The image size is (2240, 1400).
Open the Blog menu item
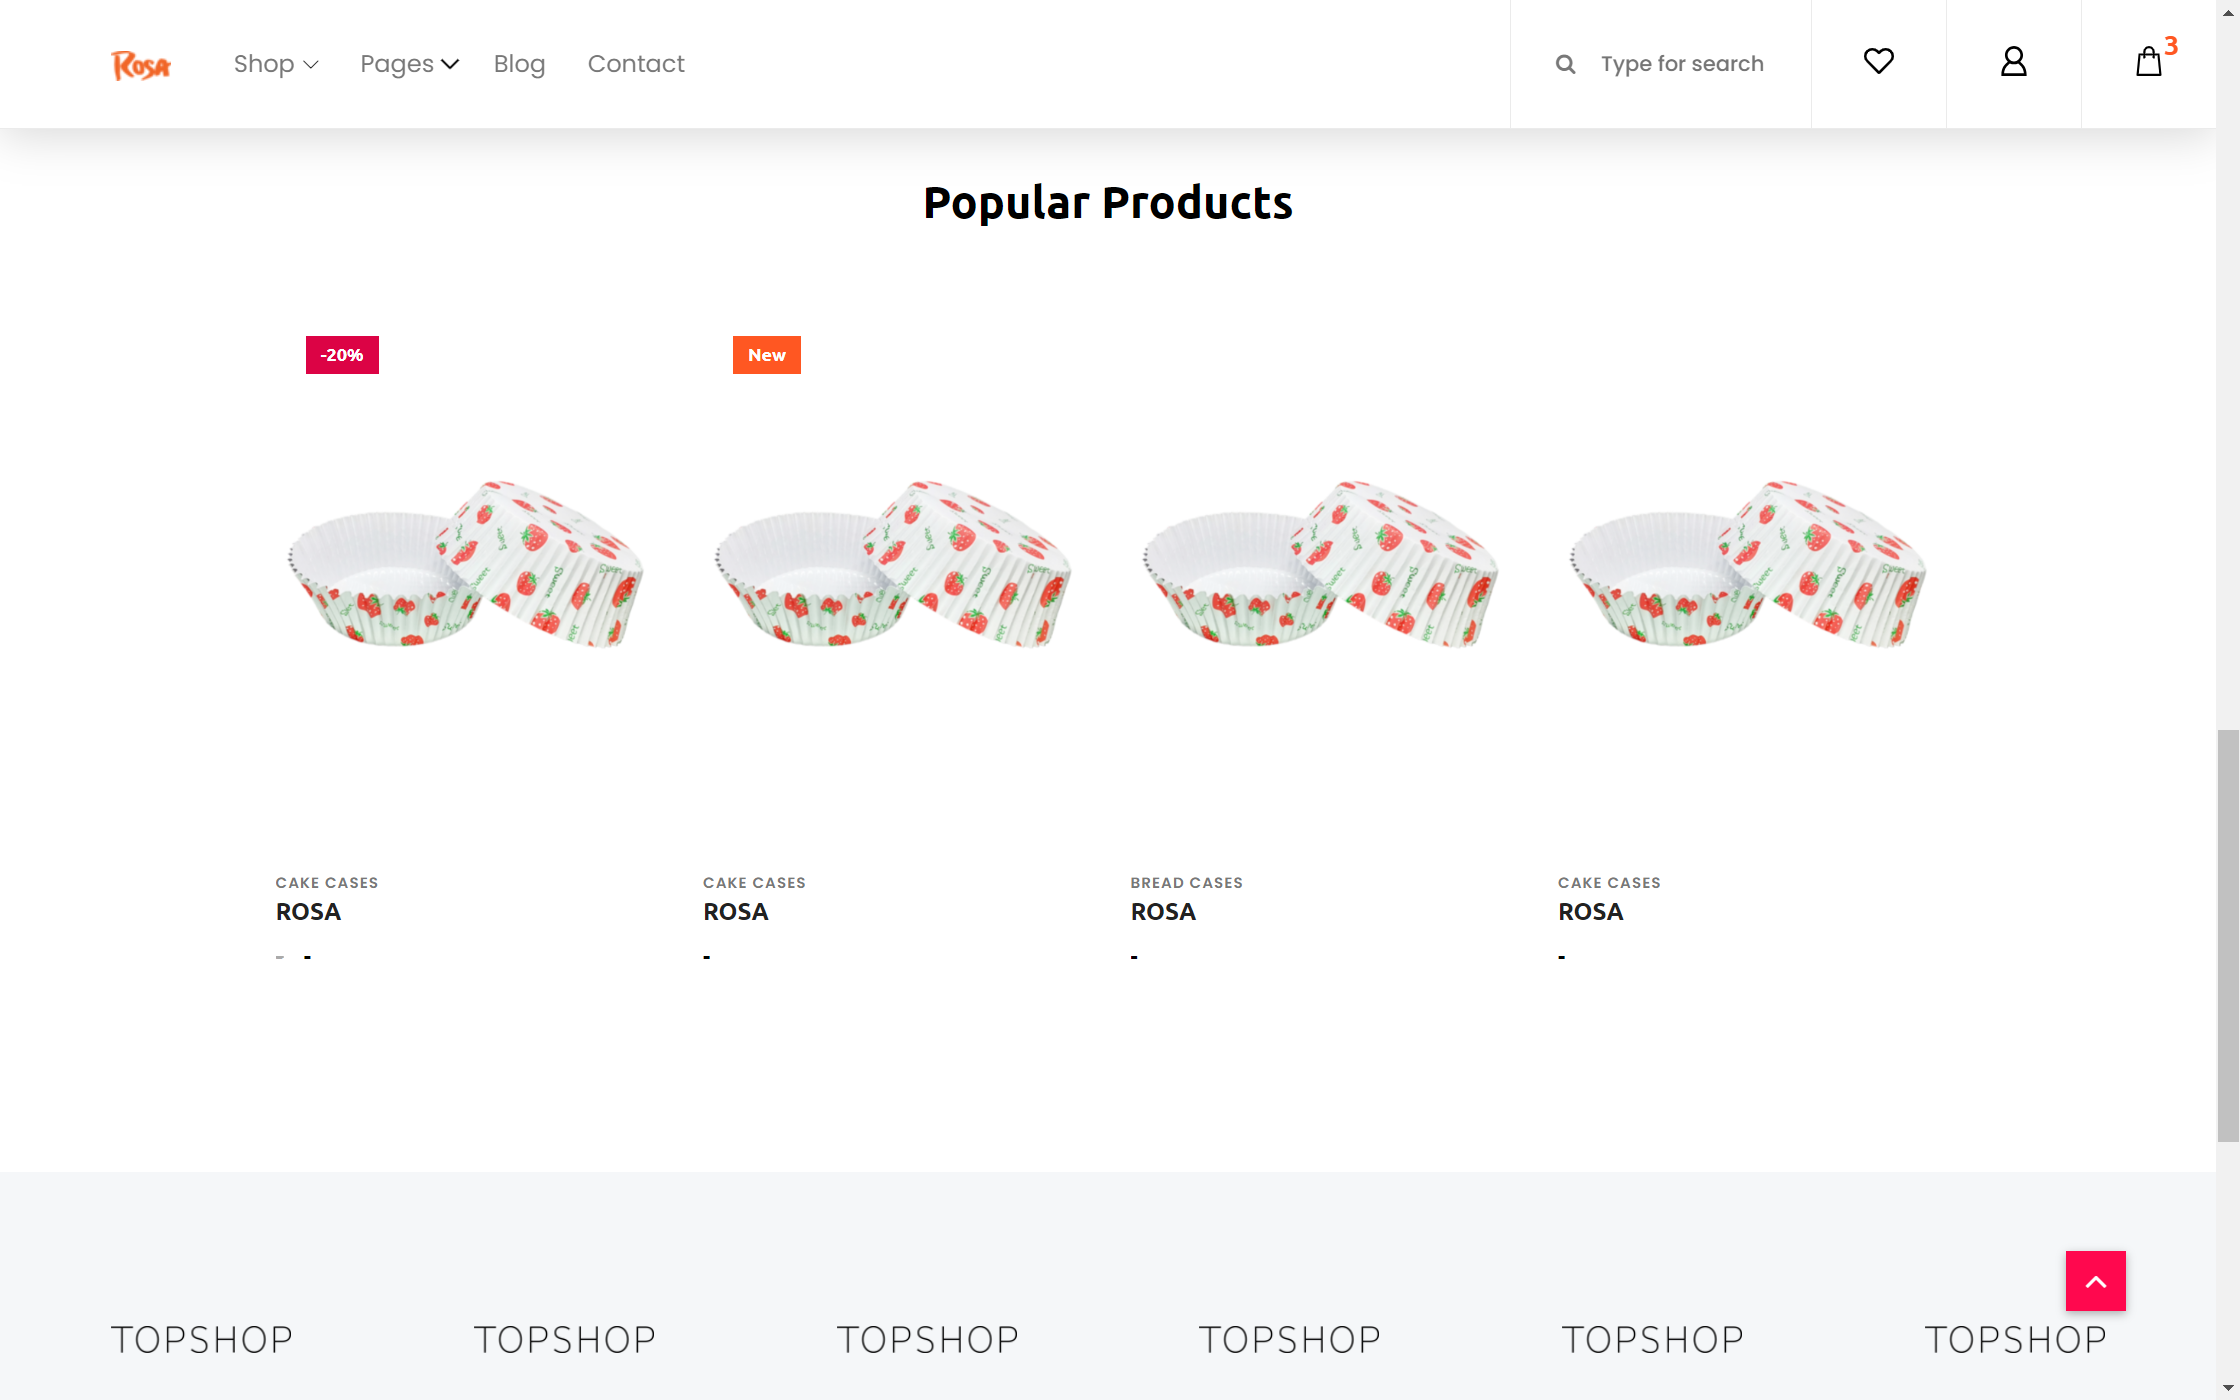coord(519,64)
